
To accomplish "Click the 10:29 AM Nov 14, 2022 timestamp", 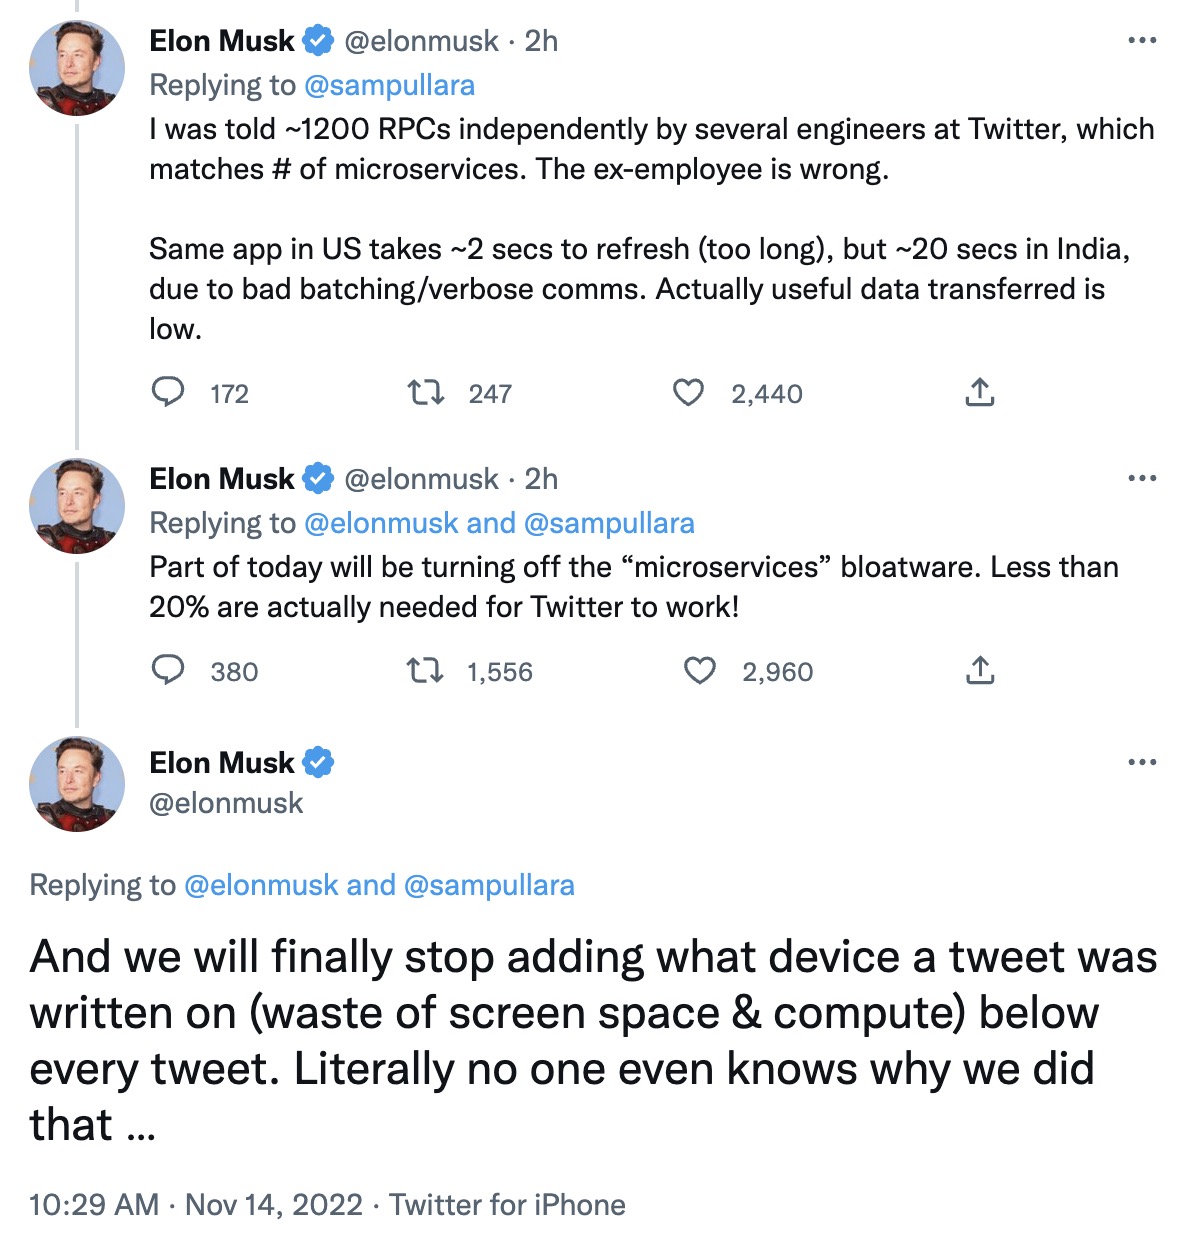I will click(196, 1205).
